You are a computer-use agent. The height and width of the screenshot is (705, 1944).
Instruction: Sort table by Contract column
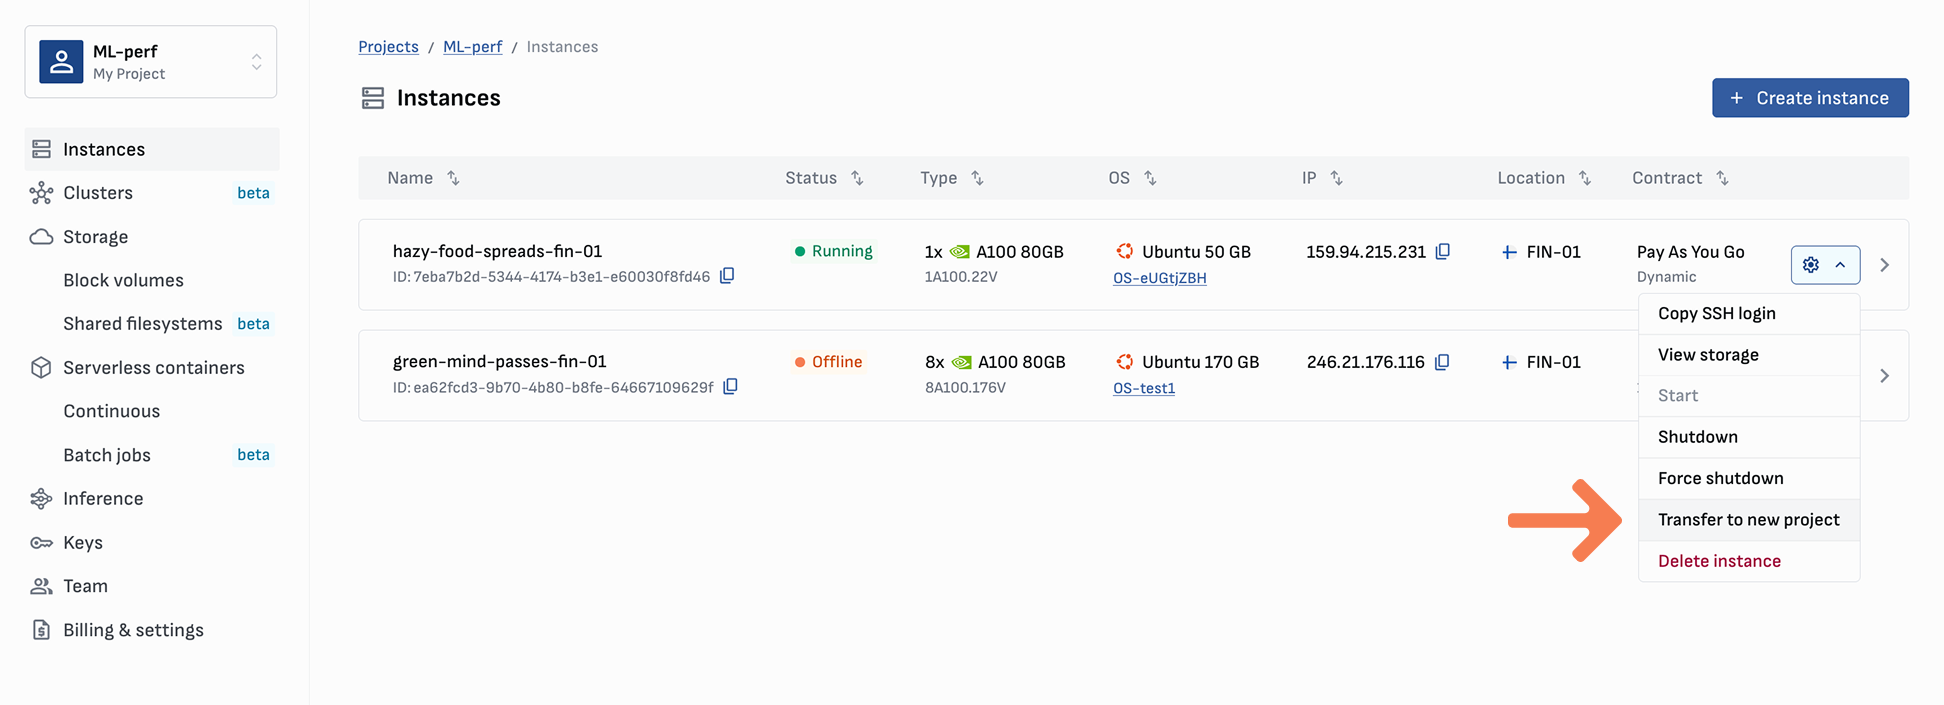pos(1722,178)
